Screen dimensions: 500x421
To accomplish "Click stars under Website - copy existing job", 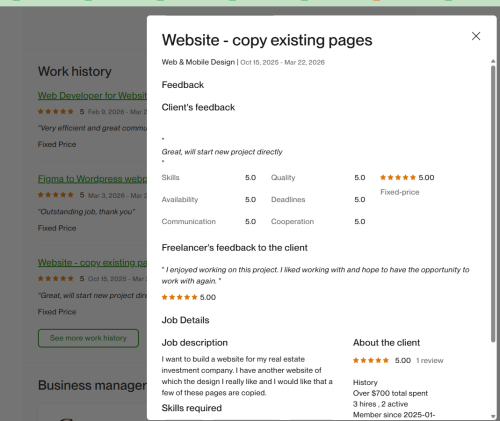I will coord(56,279).
